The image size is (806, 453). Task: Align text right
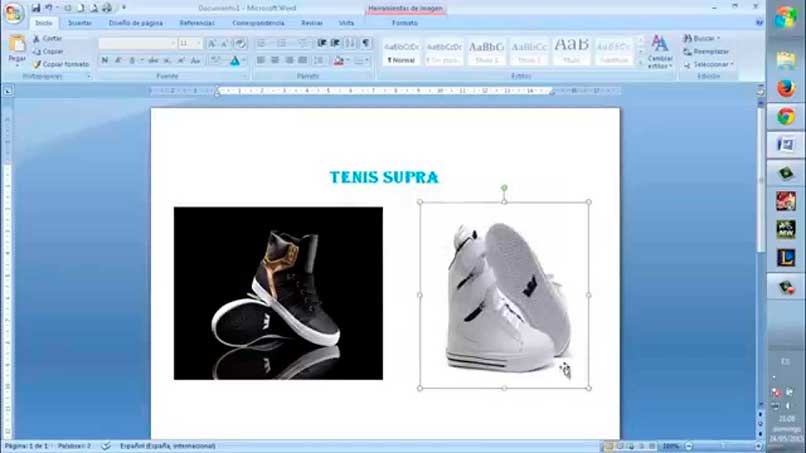point(289,60)
